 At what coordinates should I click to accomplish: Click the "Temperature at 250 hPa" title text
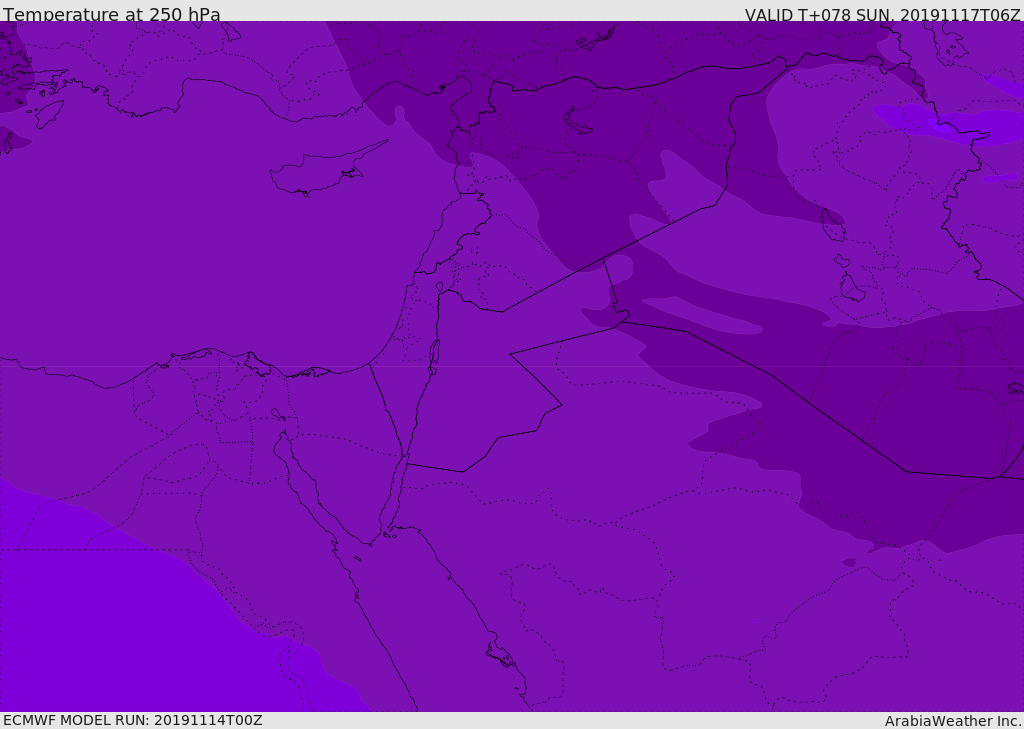[112, 14]
